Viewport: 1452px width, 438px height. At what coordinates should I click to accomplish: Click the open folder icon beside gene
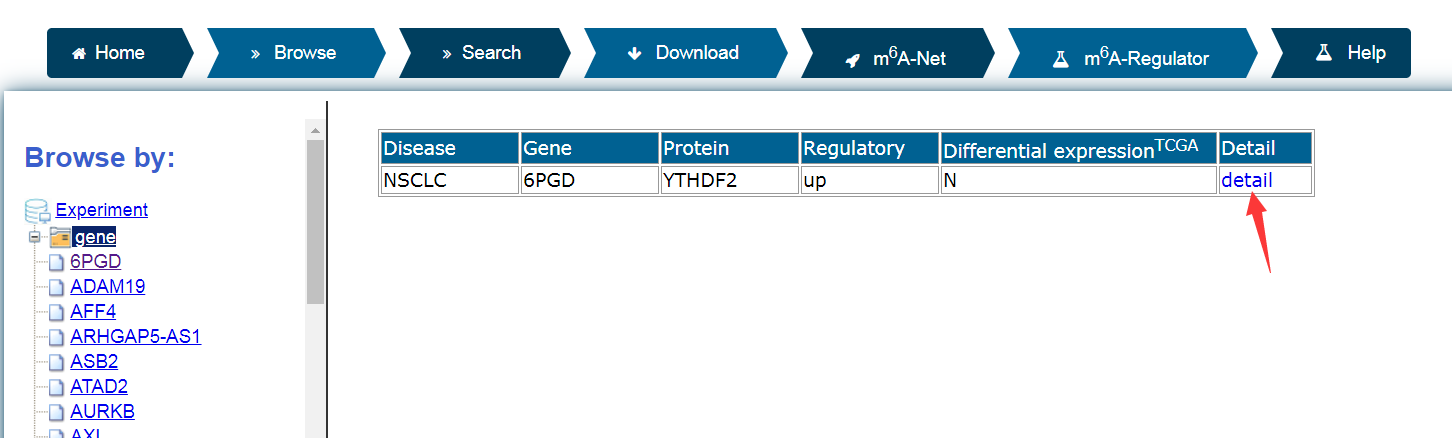59,237
